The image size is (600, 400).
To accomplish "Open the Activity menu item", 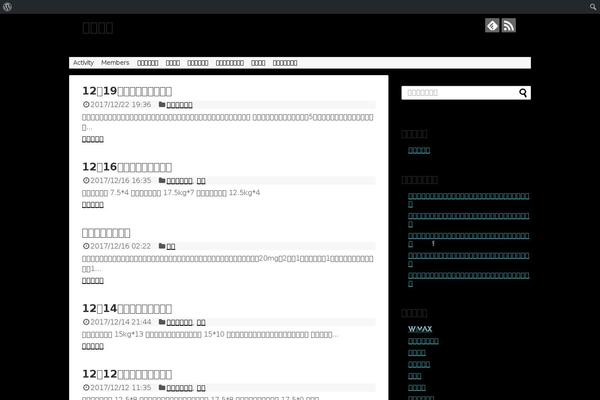I will tap(83, 63).
